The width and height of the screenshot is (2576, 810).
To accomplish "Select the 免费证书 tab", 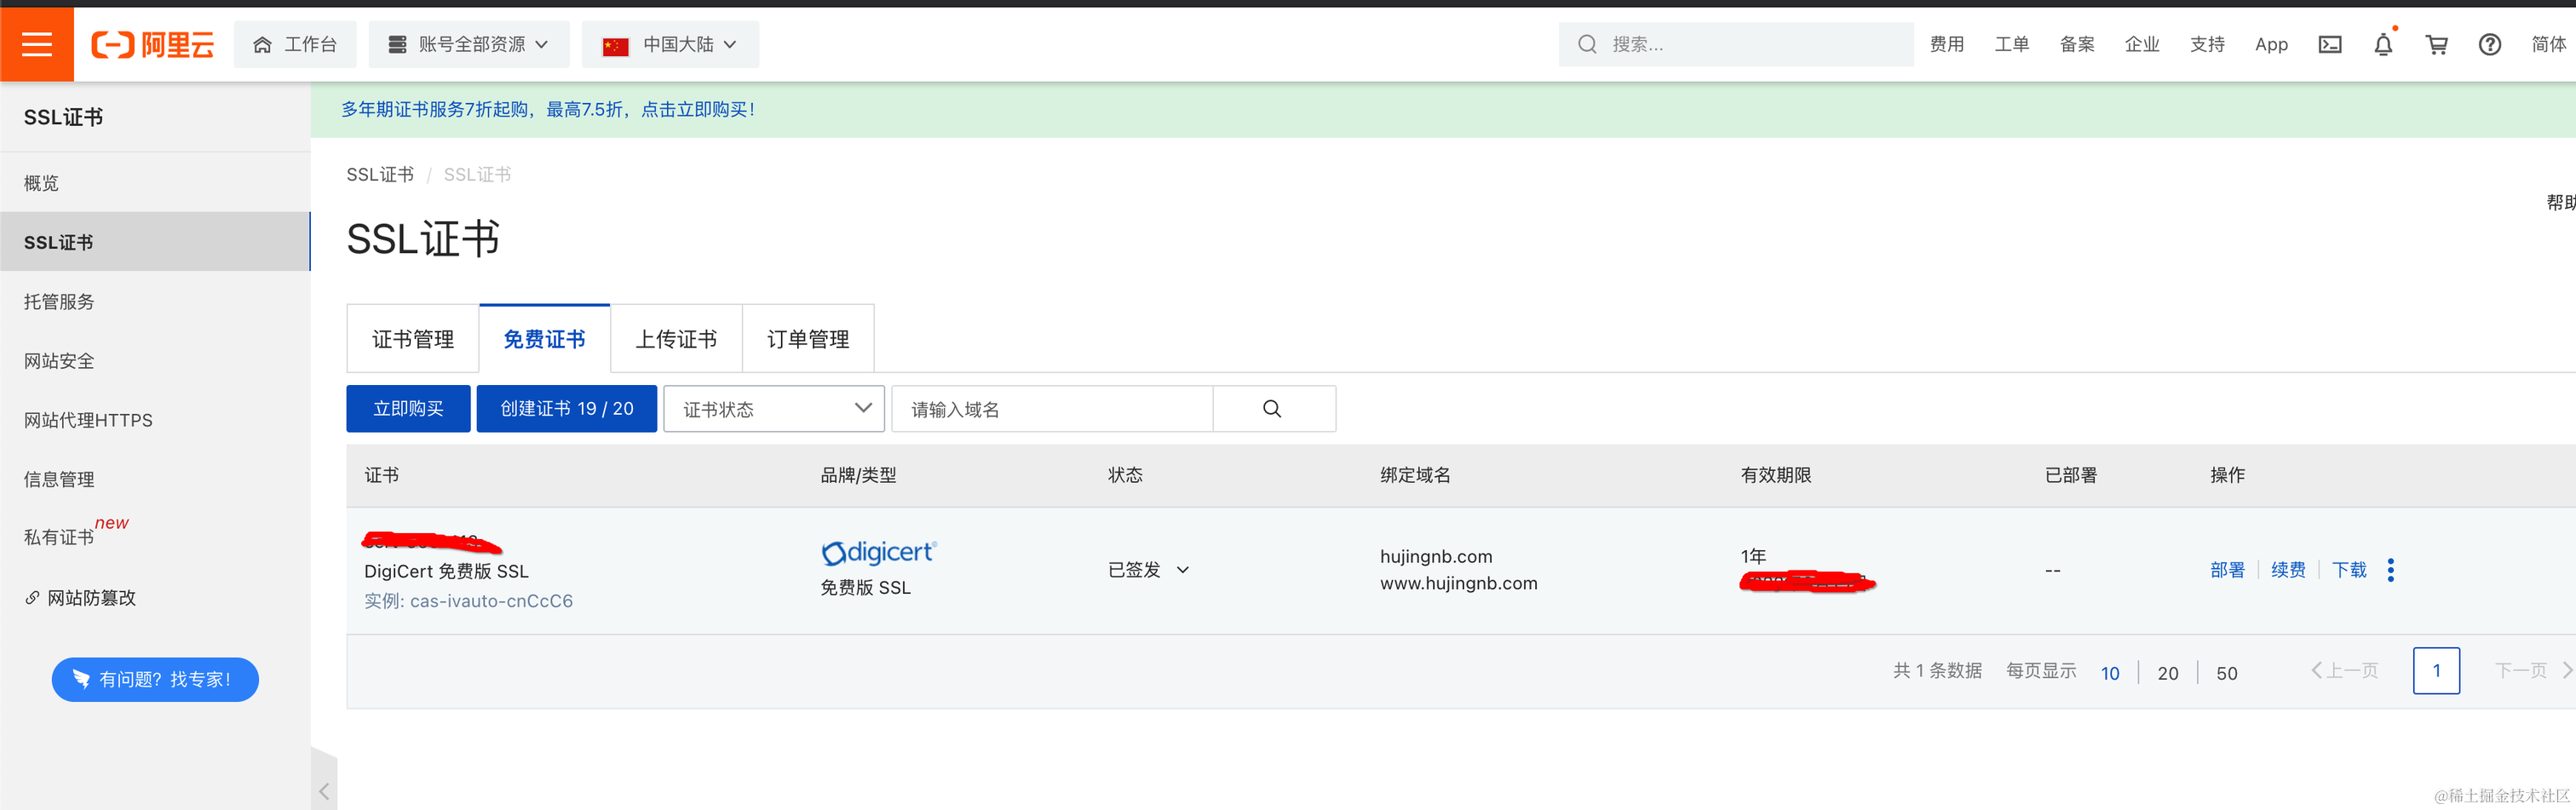I will click(x=545, y=339).
